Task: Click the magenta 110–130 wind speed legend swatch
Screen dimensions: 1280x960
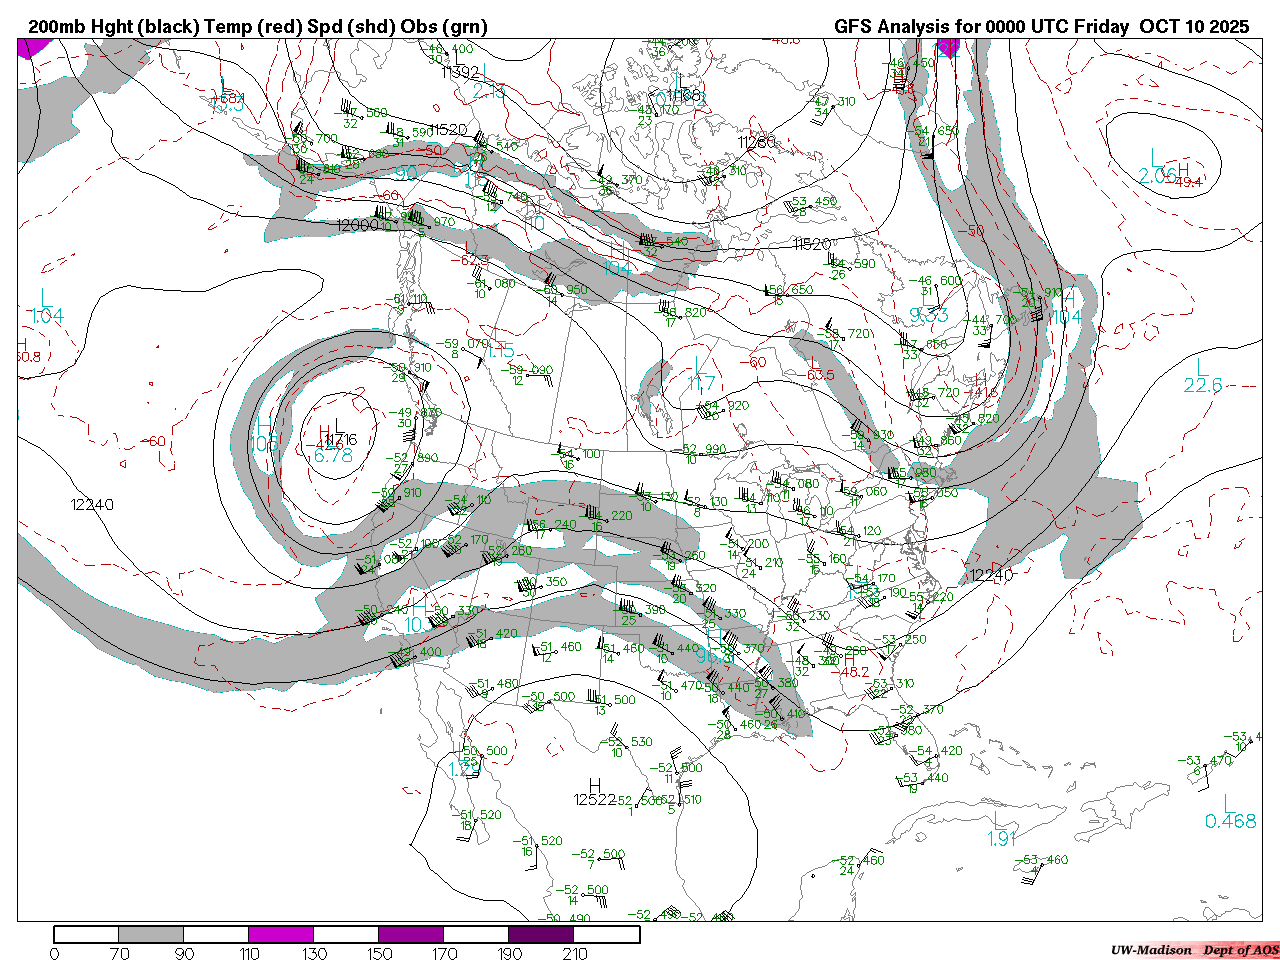Action: tap(281, 935)
